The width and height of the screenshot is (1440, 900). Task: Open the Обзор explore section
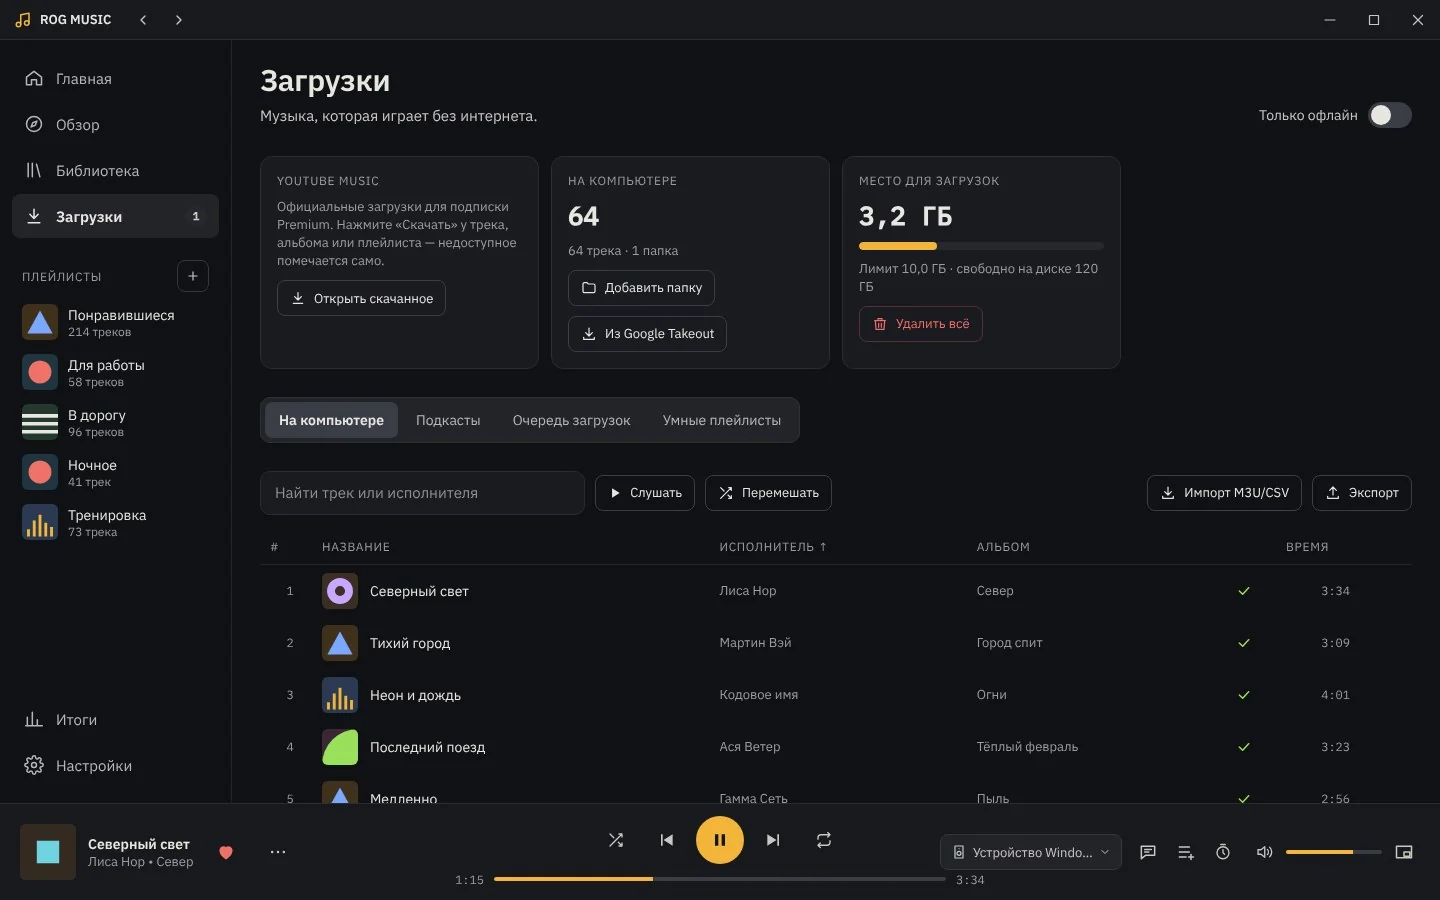[115, 125]
